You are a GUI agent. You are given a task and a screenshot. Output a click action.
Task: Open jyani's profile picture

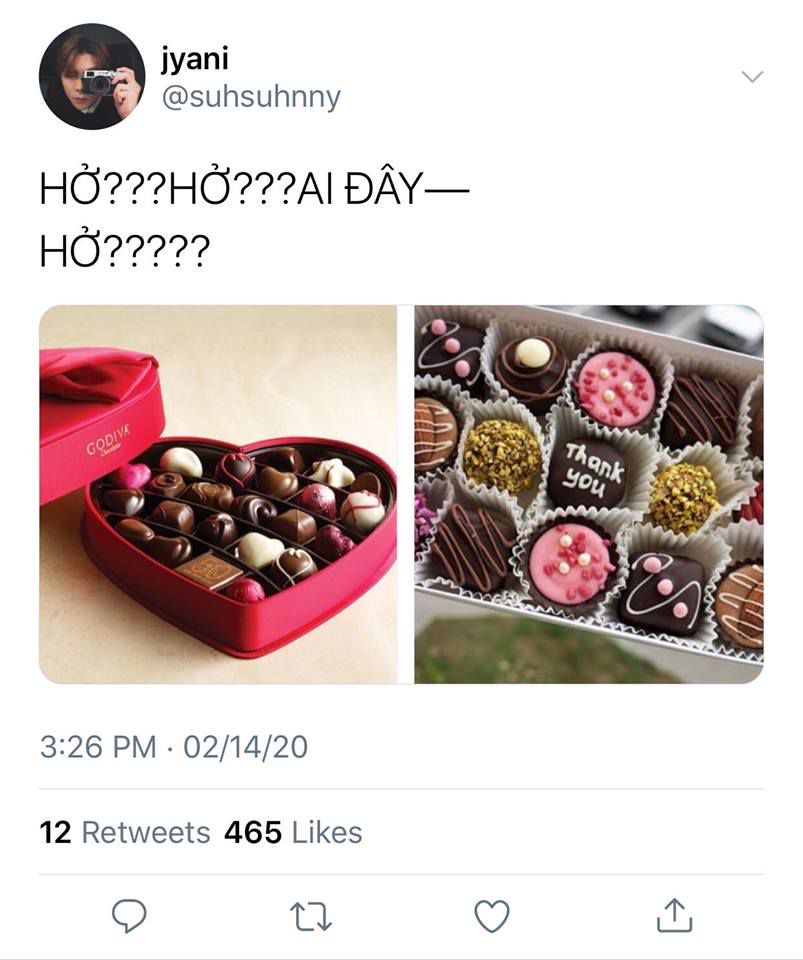coord(92,77)
